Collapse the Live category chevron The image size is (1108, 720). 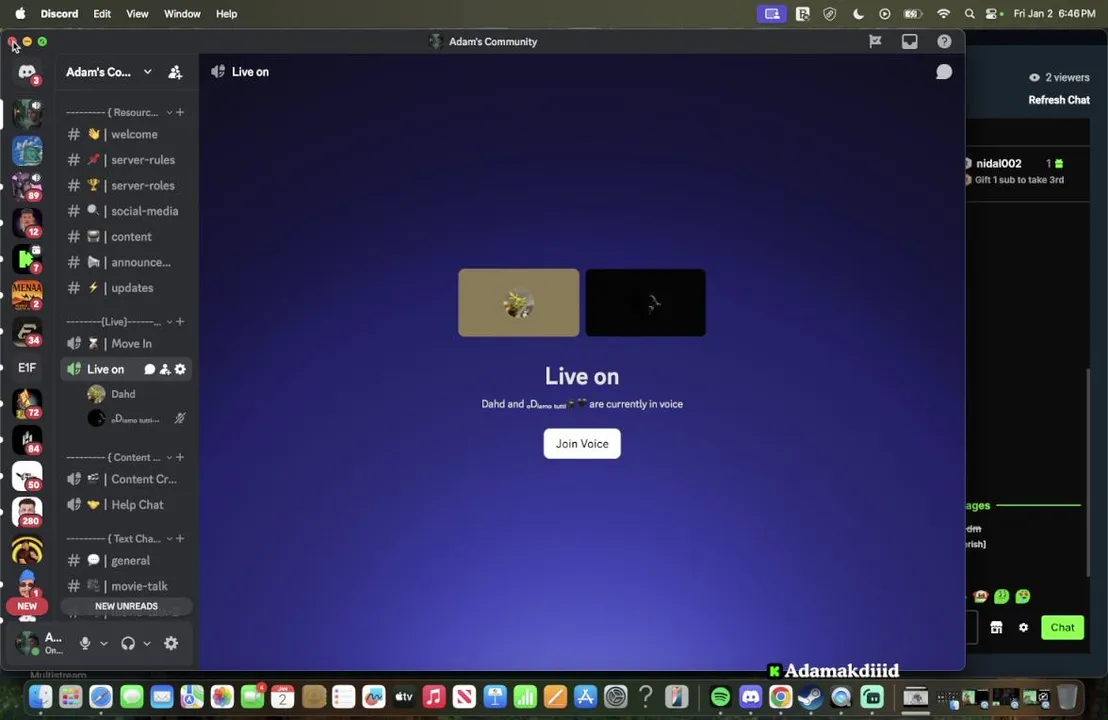pyautogui.click(x=169, y=321)
